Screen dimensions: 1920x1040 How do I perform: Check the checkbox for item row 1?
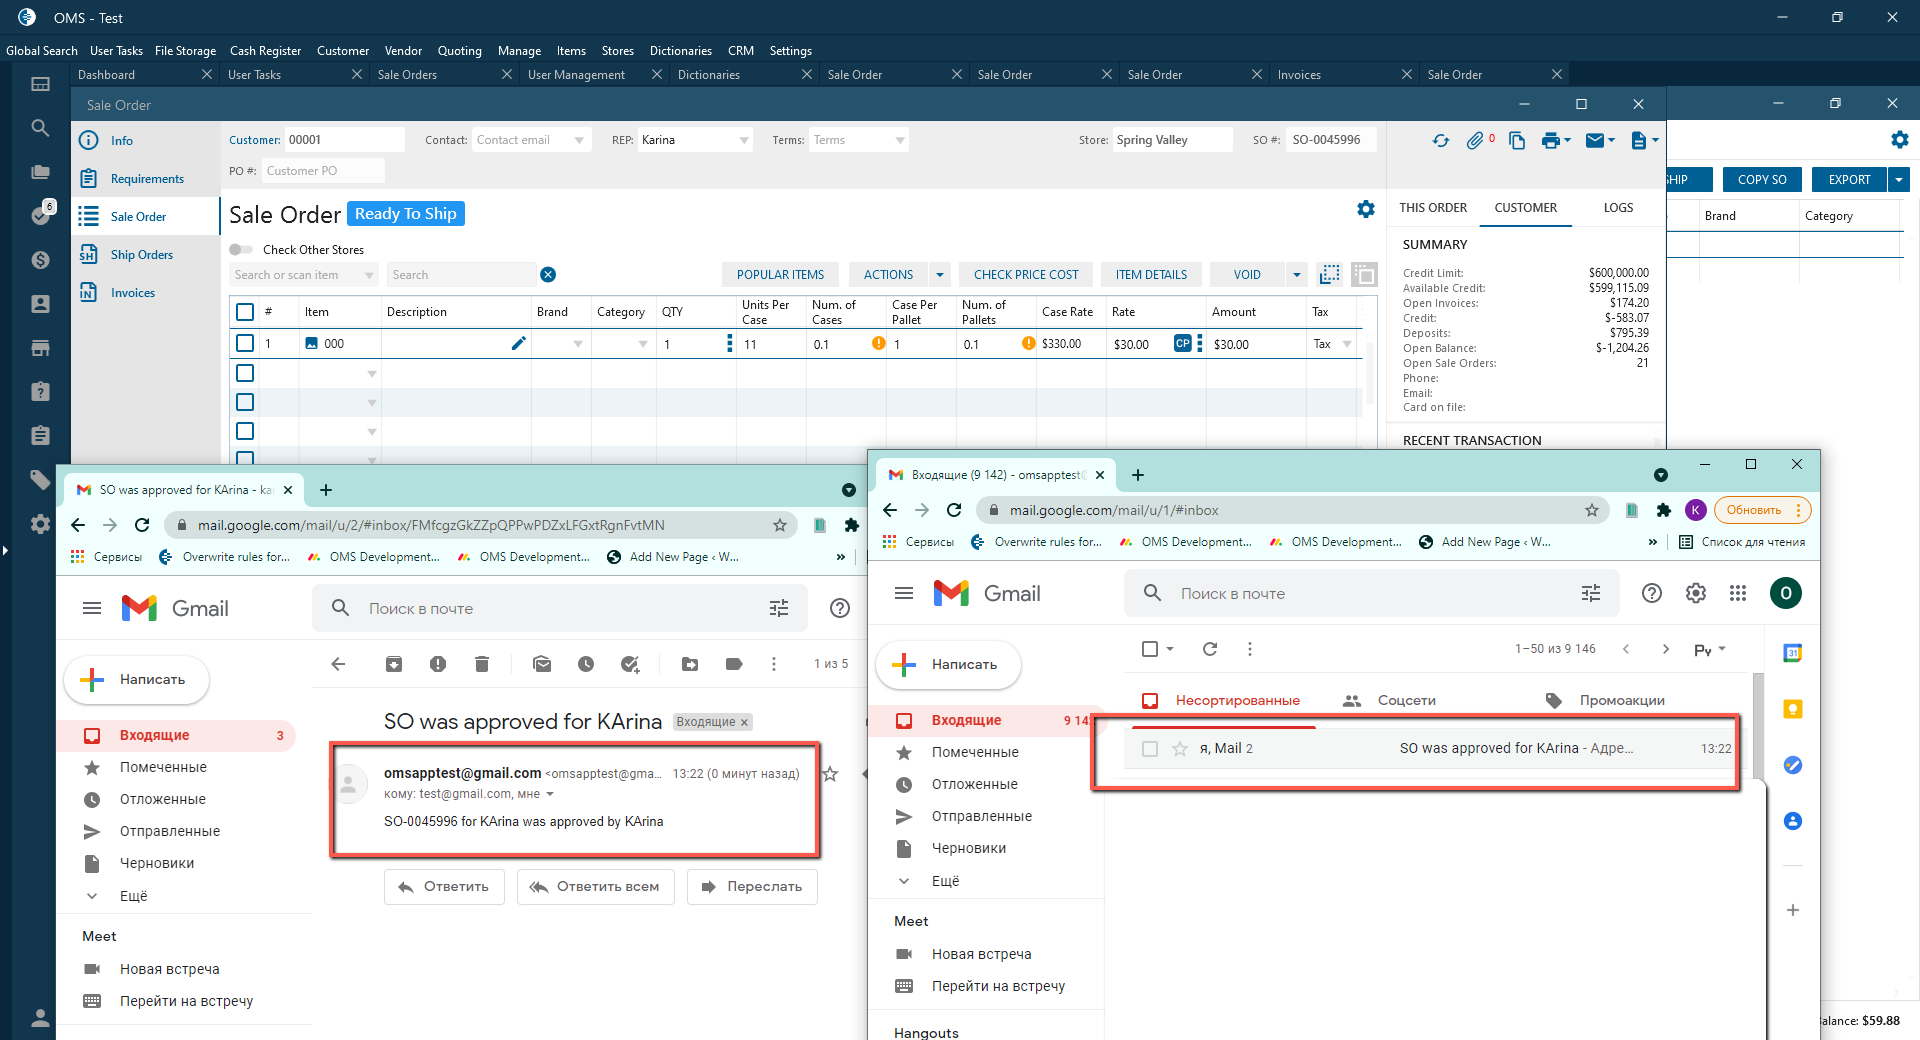[x=245, y=343]
